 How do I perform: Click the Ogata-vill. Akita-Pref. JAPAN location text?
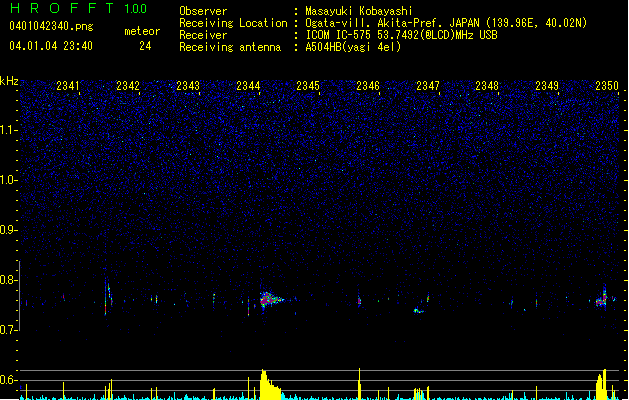[446, 23]
